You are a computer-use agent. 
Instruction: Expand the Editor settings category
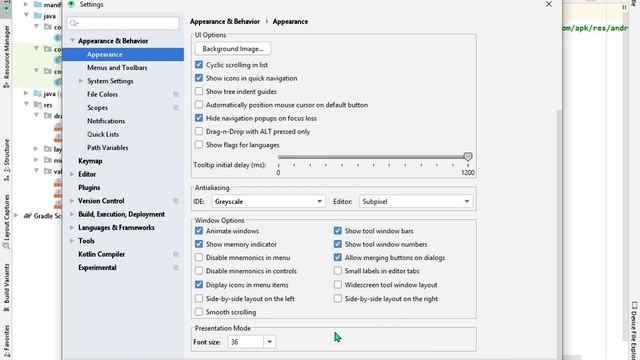coord(72,174)
